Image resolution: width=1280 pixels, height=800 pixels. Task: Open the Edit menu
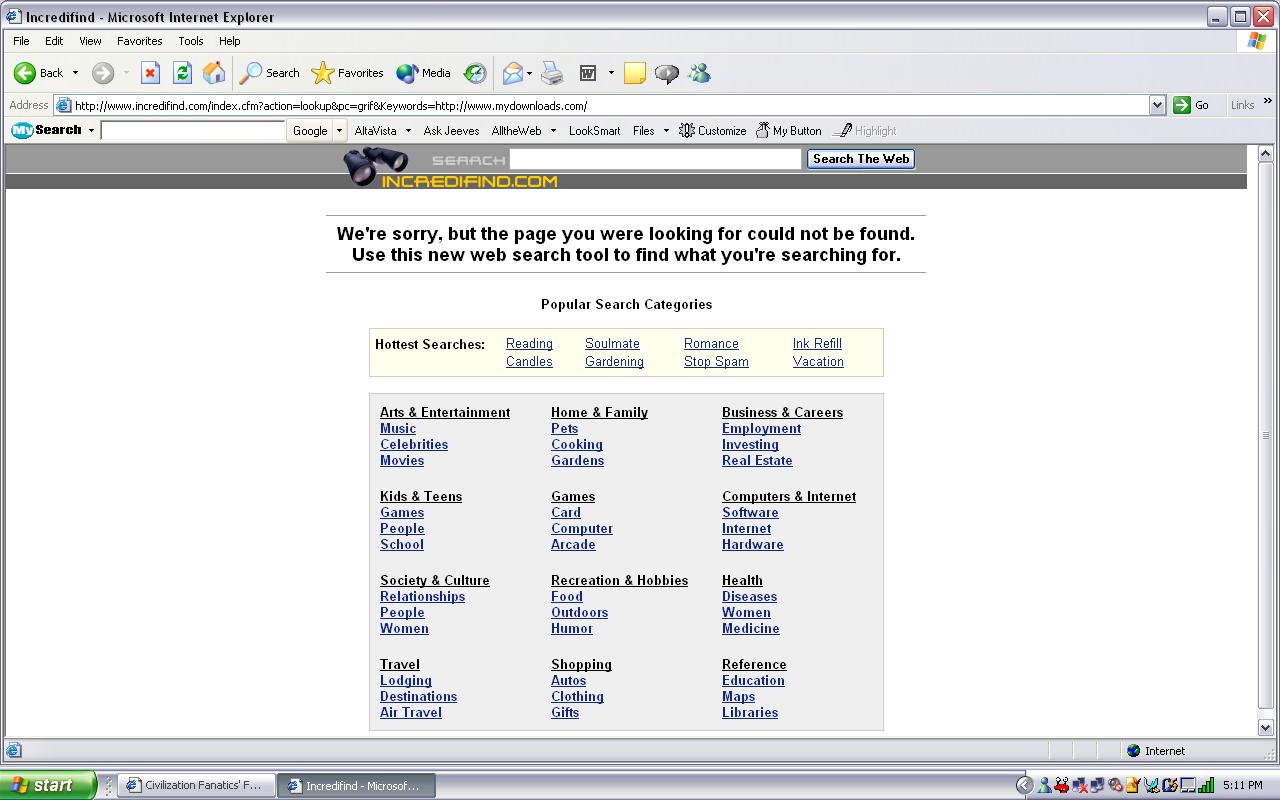tap(54, 41)
